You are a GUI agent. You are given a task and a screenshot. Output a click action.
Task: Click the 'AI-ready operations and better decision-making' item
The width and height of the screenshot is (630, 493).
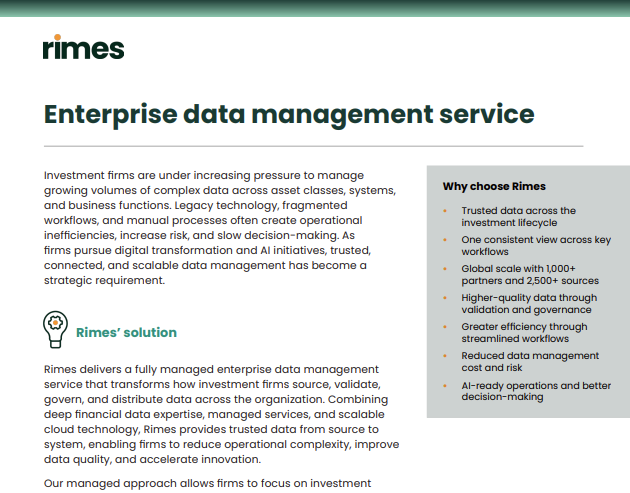pos(536,391)
